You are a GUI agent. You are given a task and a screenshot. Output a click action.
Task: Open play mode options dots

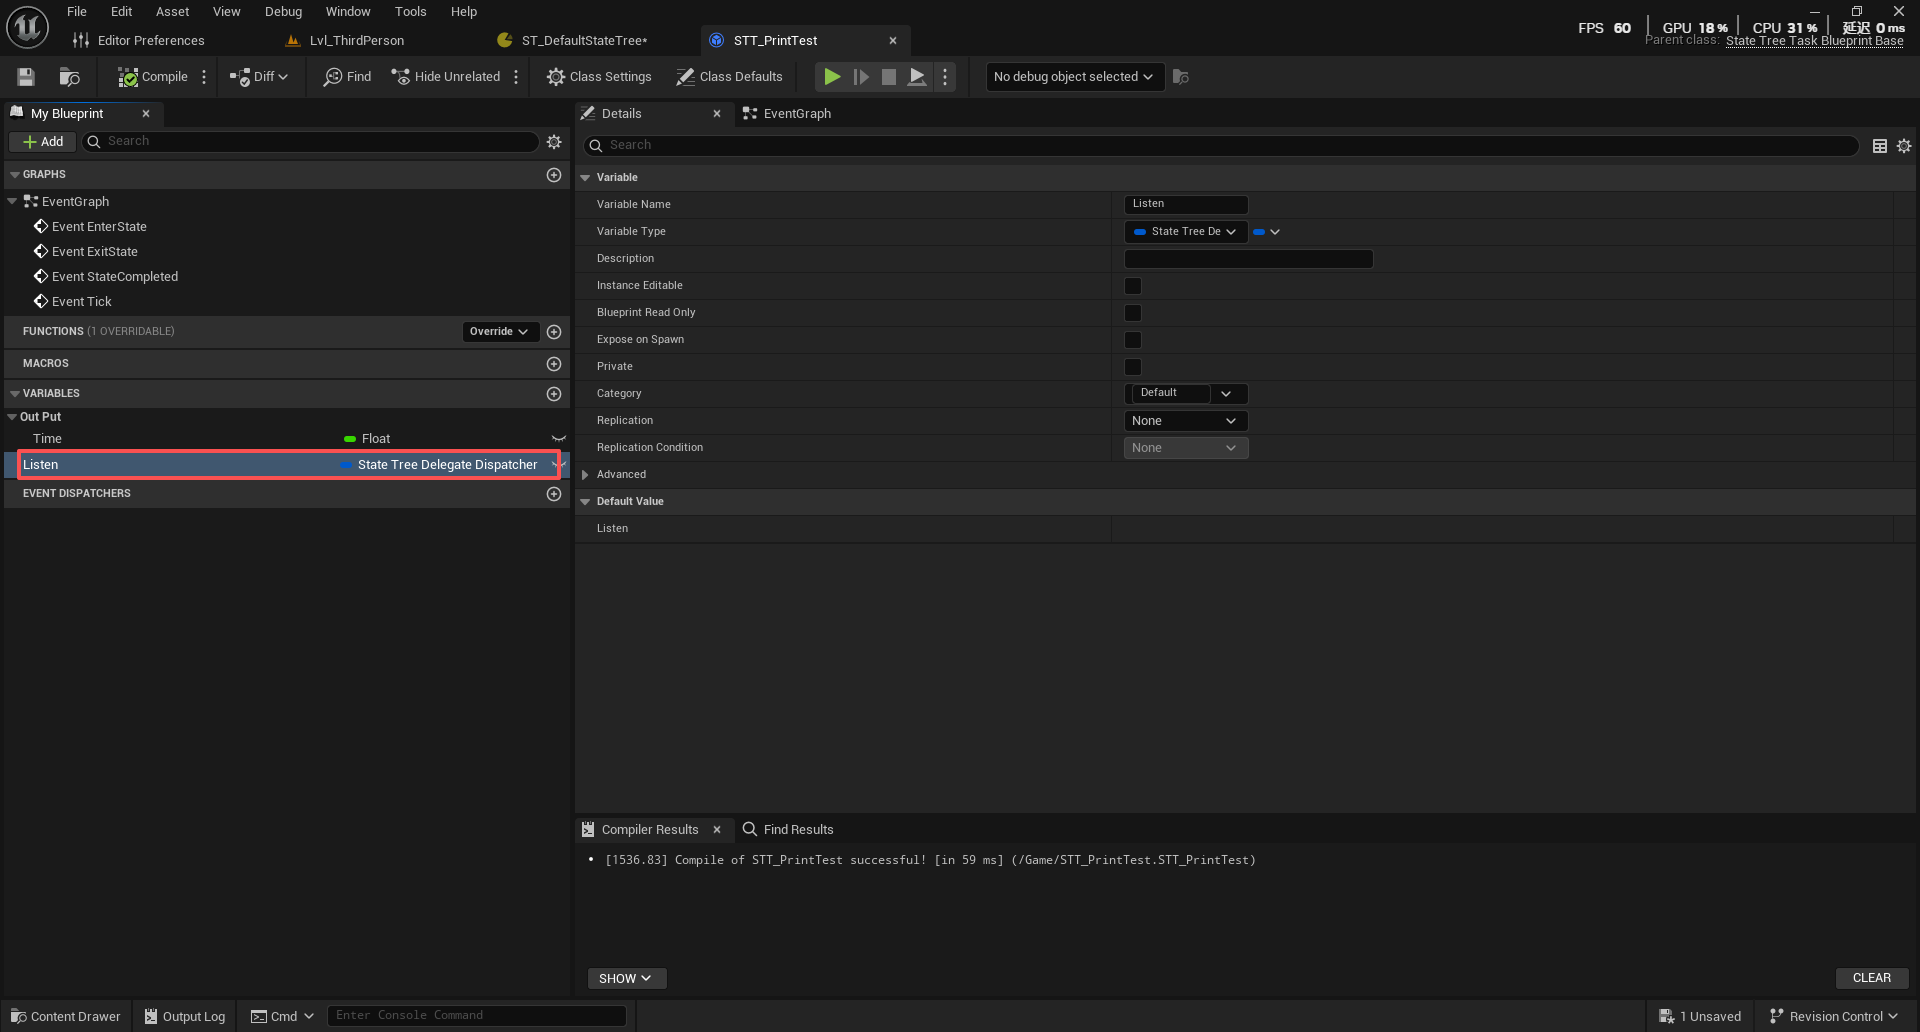click(945, 77)
